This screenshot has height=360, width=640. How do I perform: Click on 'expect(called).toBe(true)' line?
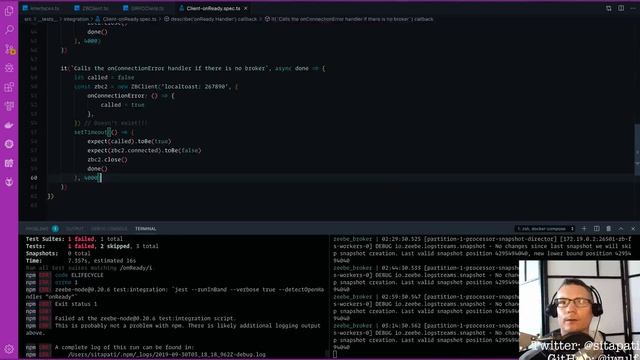pos(129,141)
